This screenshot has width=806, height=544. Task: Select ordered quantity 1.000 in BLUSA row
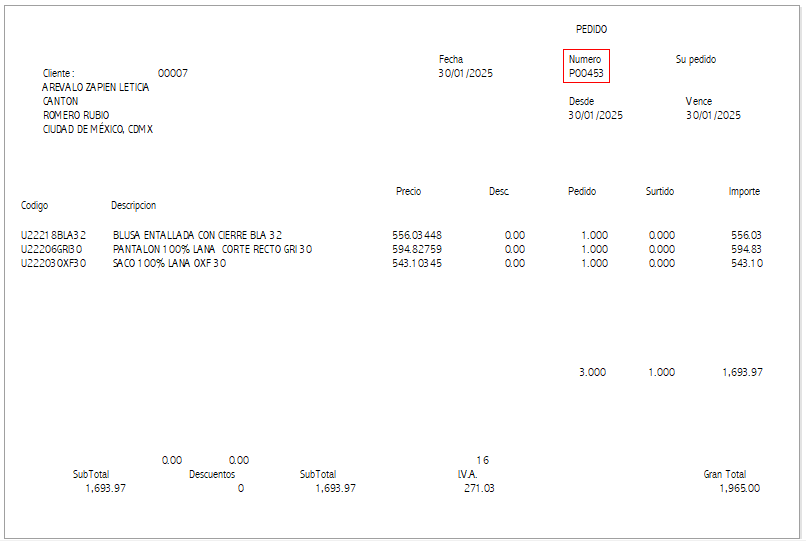click(595, 235)
